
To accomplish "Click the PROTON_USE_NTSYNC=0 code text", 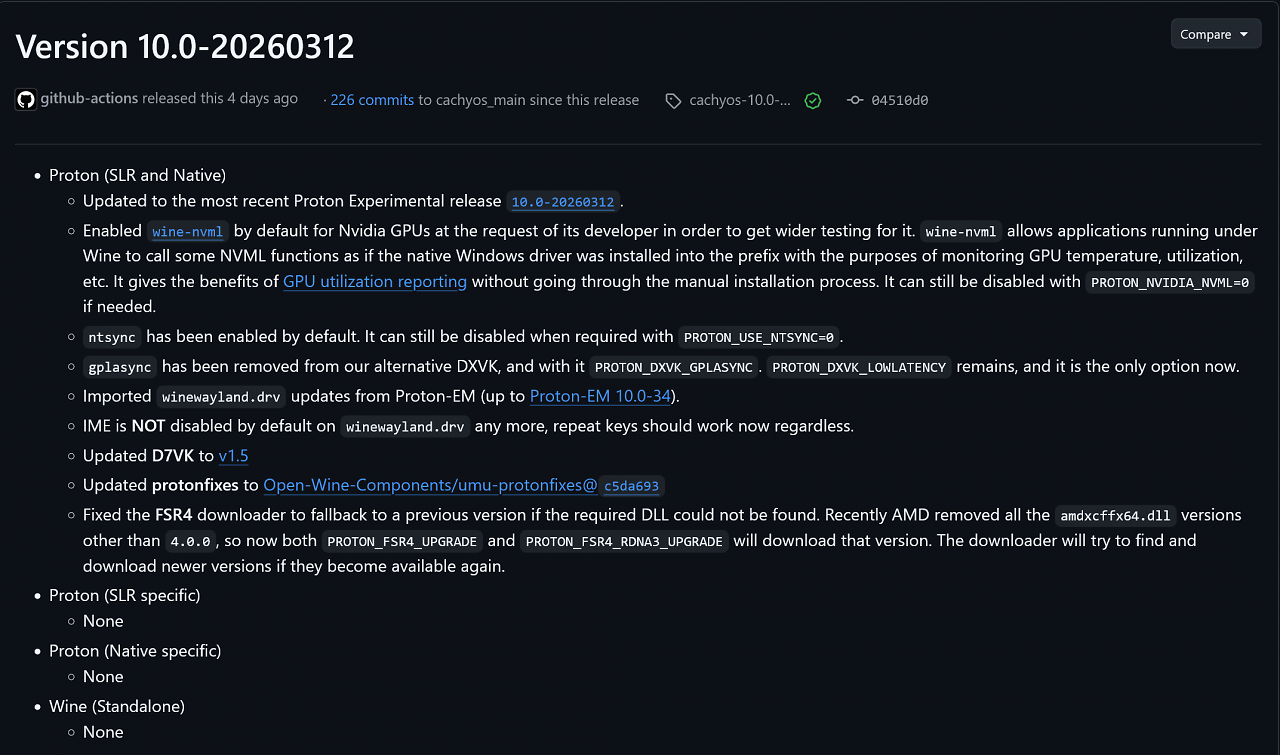I will pos(759,337).
